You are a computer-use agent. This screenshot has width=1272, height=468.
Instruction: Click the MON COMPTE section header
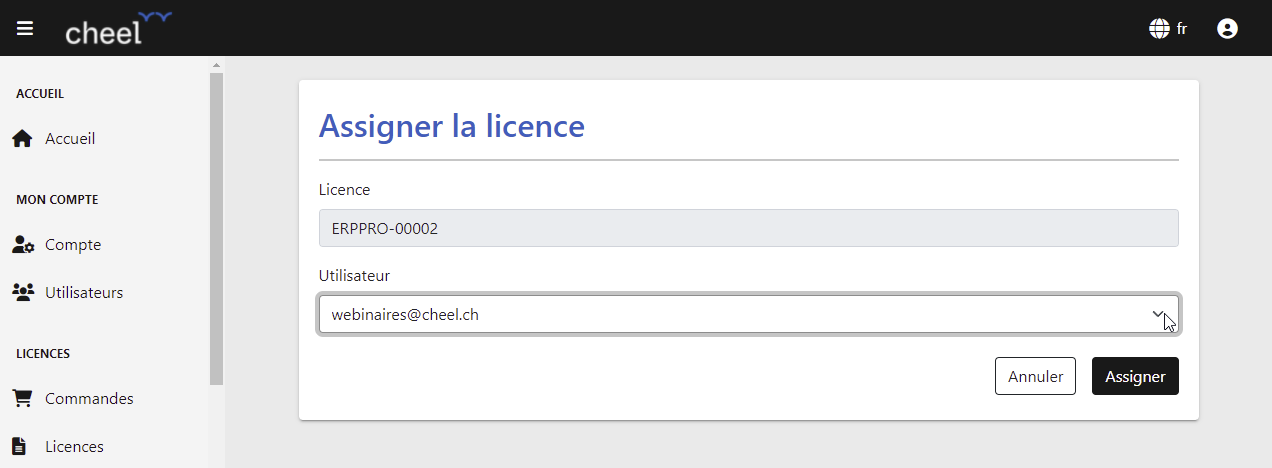tap(57, 200)
